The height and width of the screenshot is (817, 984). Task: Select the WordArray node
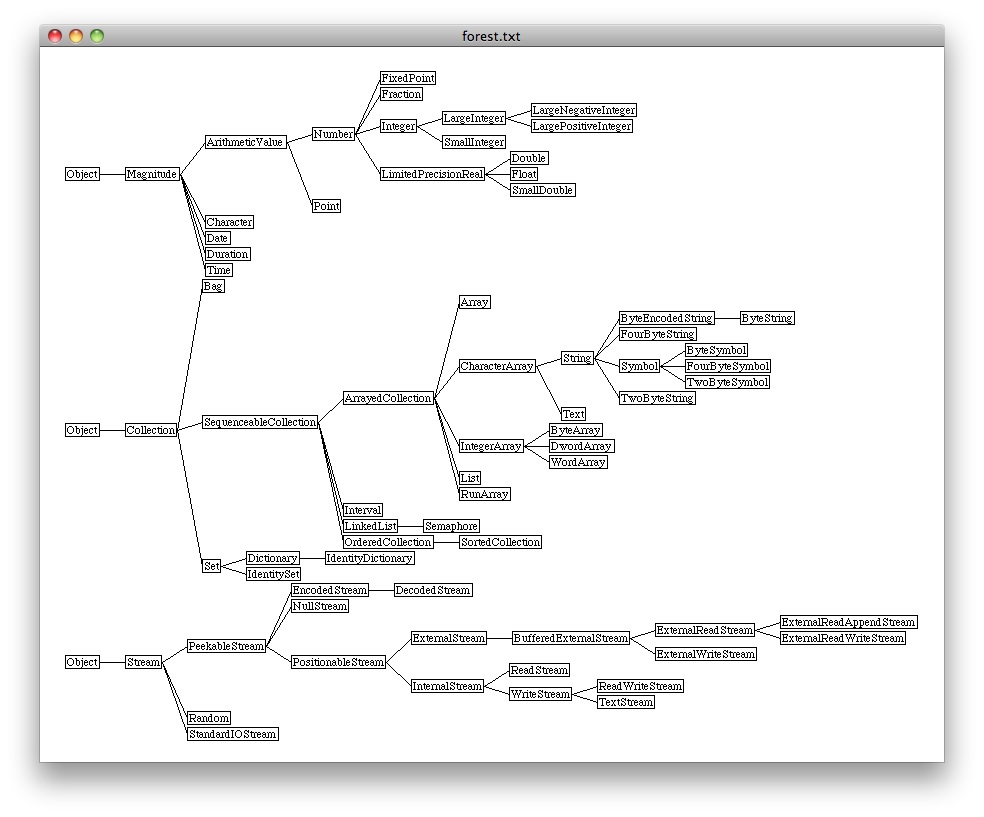(578, 462)
